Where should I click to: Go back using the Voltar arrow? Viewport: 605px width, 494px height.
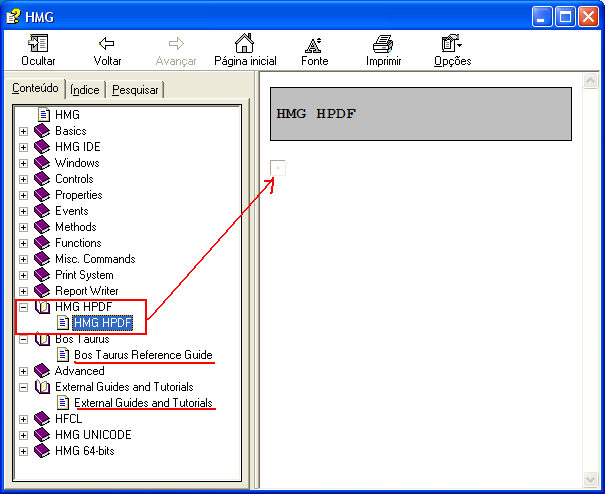tap(107, 45)
